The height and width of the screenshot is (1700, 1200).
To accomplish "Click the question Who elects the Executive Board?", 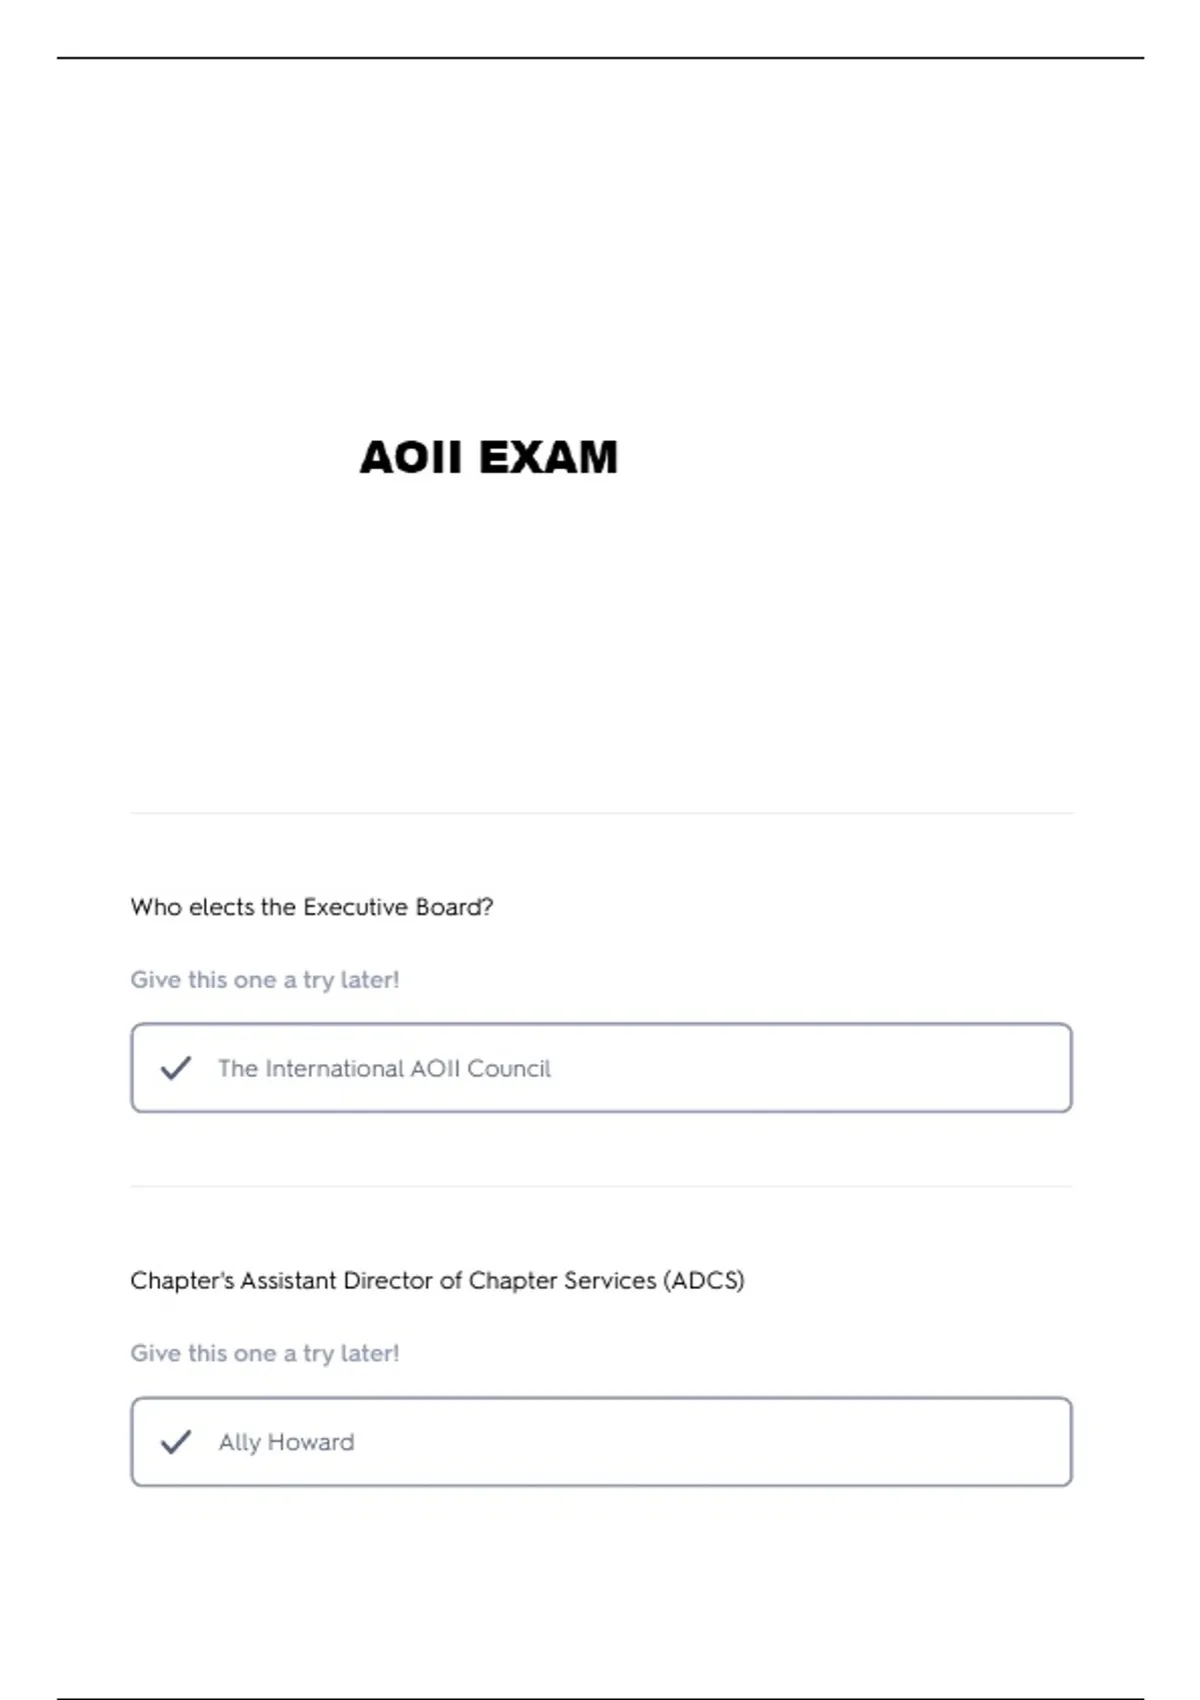I will pyautogui.click(x=312, y=907).
